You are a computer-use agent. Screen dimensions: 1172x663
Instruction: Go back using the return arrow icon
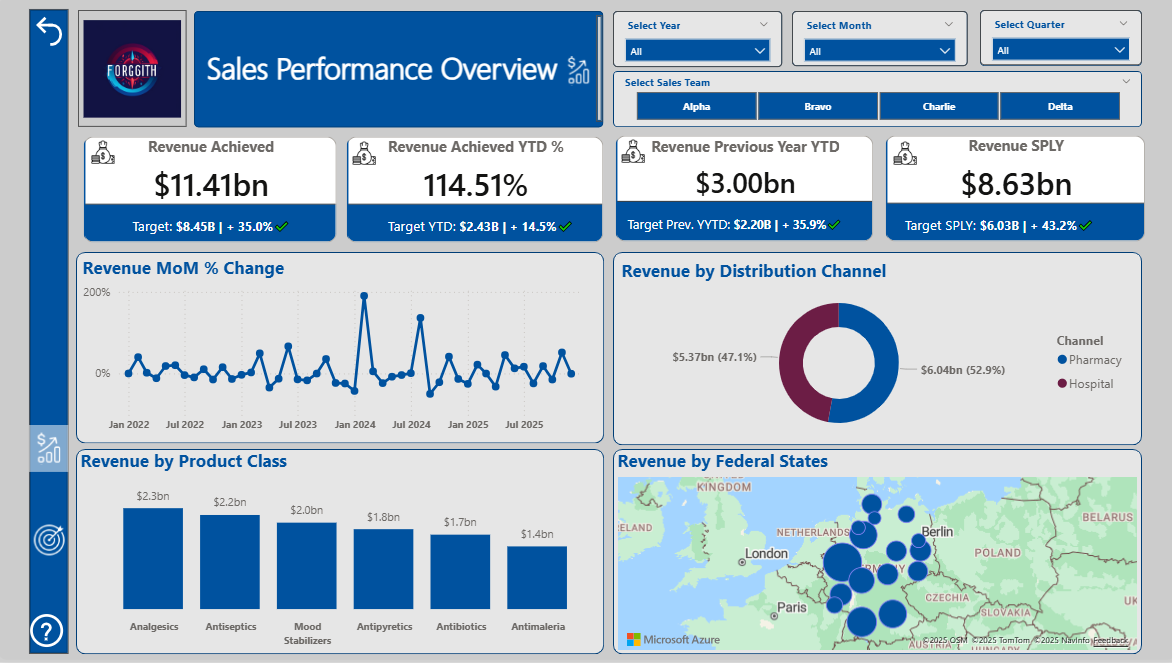[49, 31]
